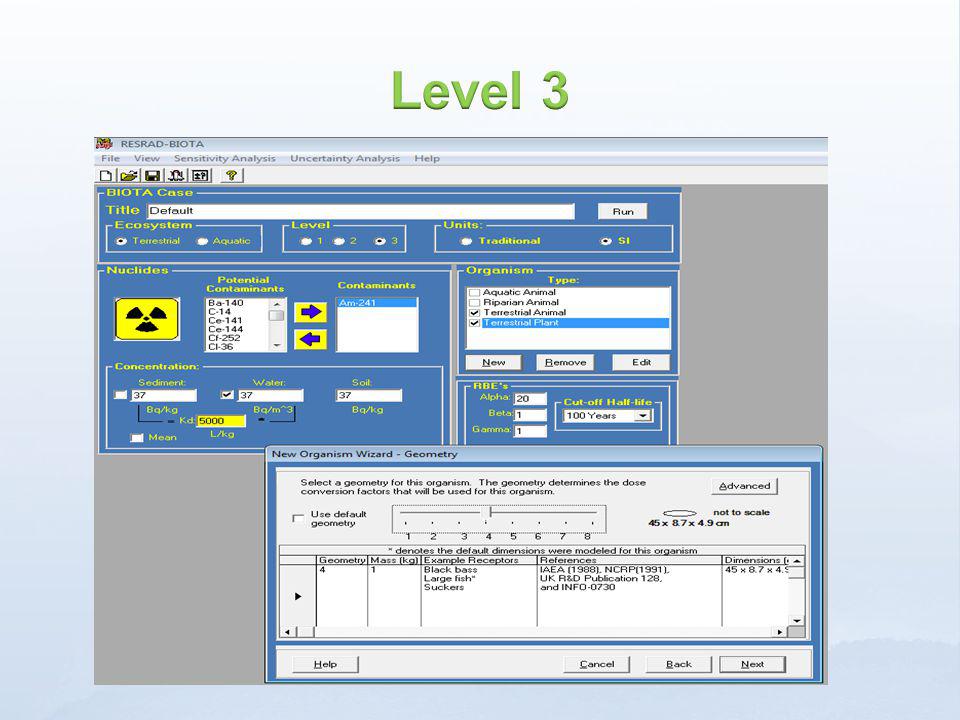Image resolution: width=960 pixels, height=720 pixels.
Task: Select Ba-140 in Potential Contaminants
Action: pos(225,303)
